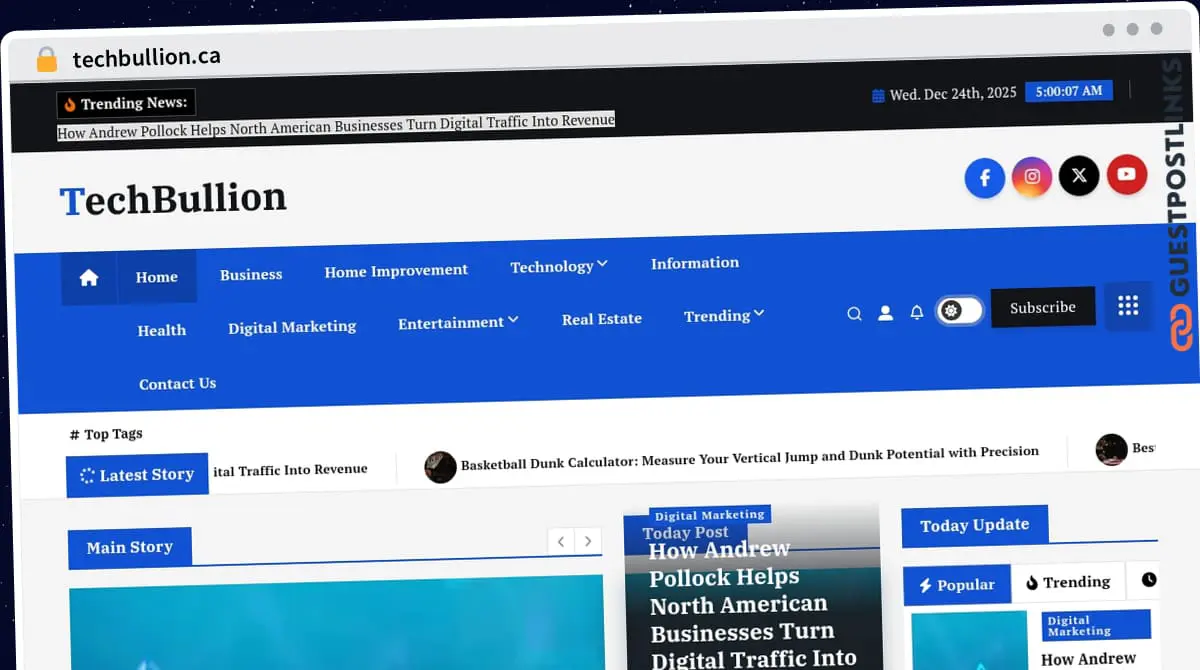Open the Basketball Dunk Calculator story link
The width and height of the screenshot is (1200, 670).
(749, 456)
